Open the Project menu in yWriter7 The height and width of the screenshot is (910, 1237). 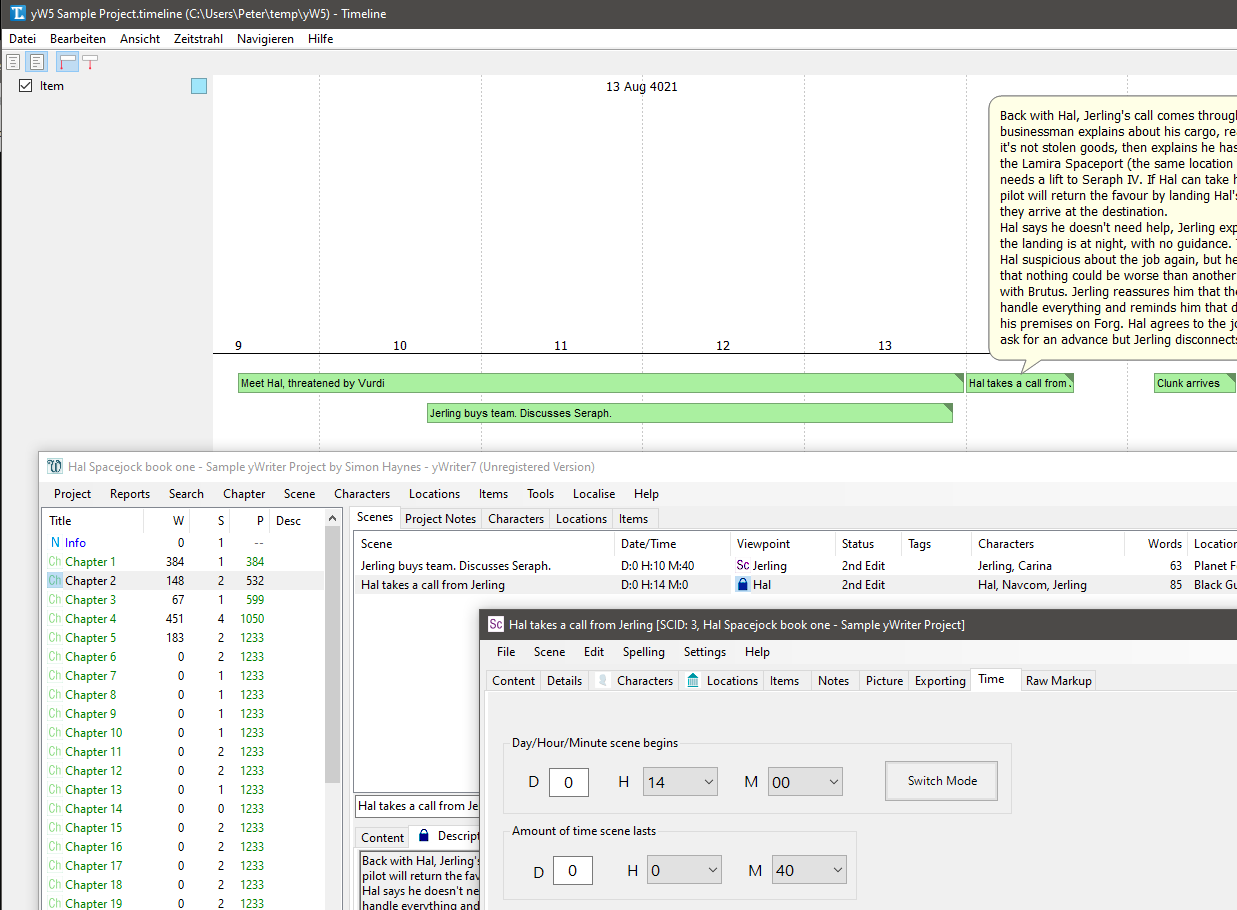pos(73,494)
